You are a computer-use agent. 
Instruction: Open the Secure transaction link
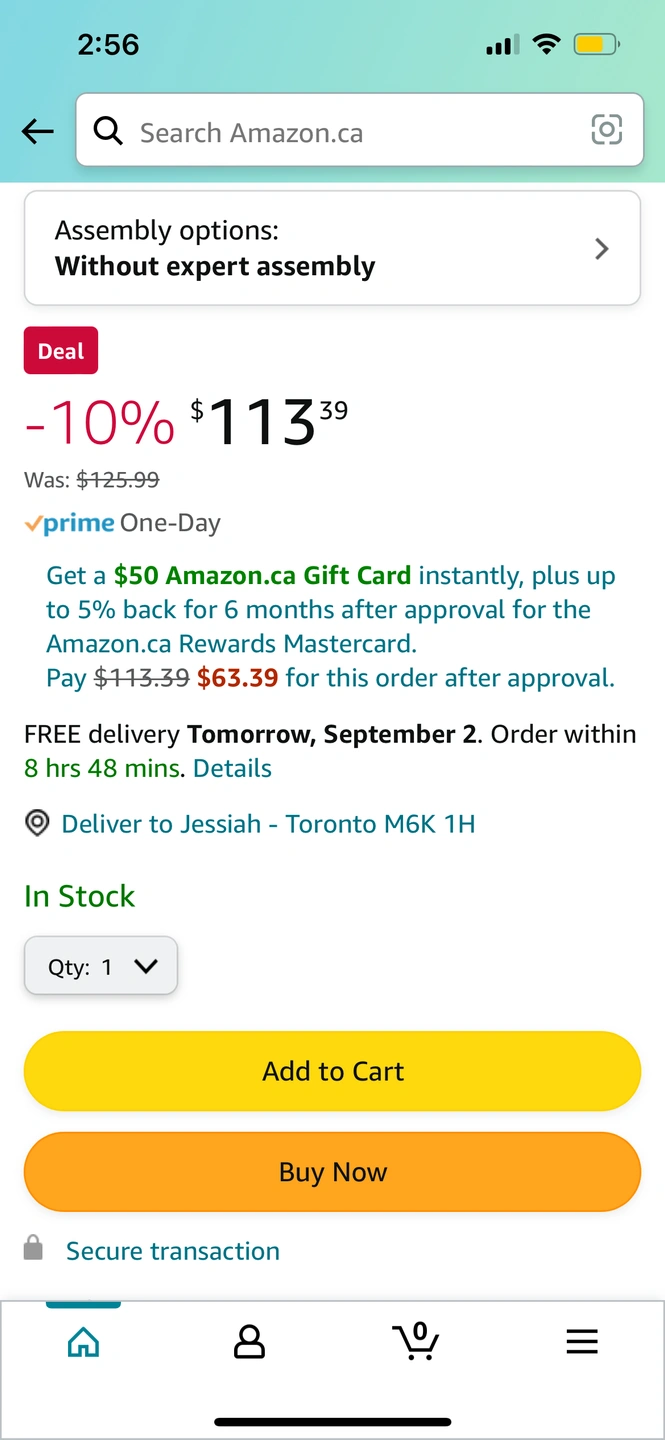[x=173, y=1251]
